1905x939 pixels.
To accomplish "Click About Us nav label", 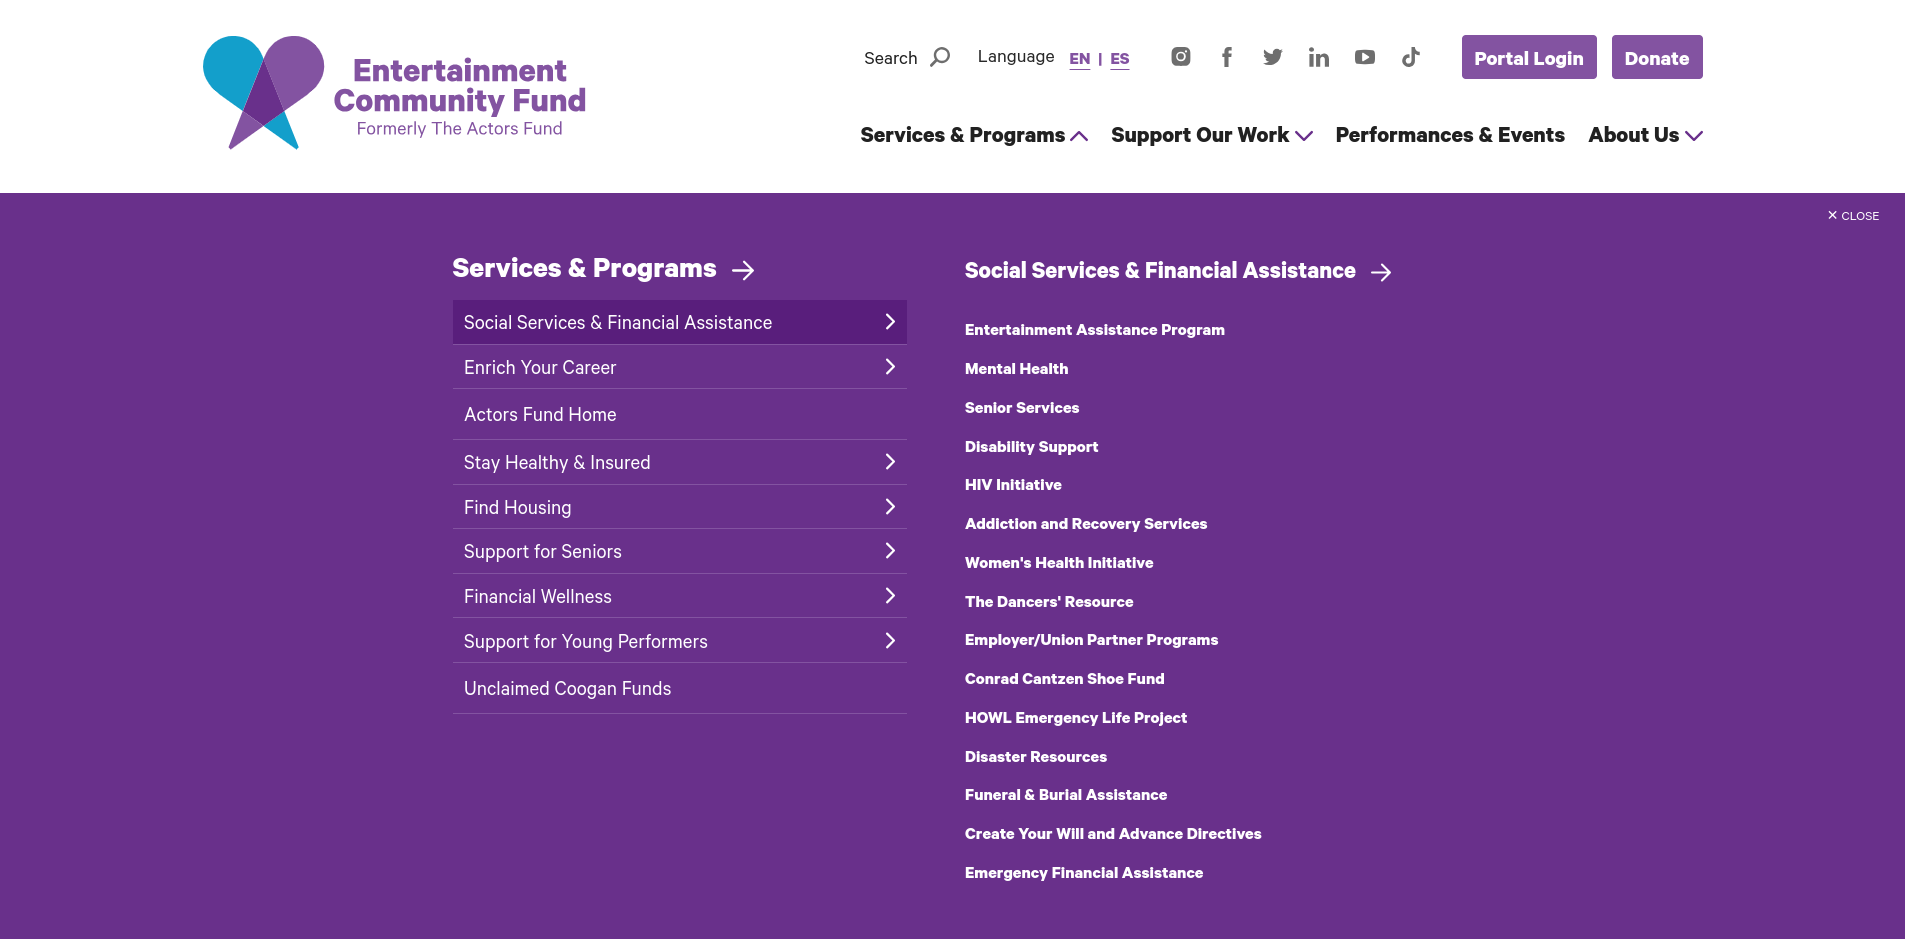I will pyautogui.click(x=1633, y=135).
